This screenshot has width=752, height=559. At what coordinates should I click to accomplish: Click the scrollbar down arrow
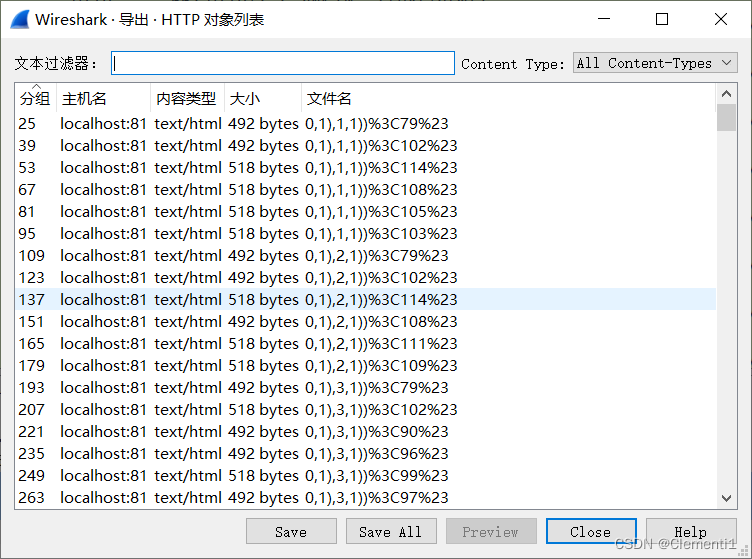point(726,499)
